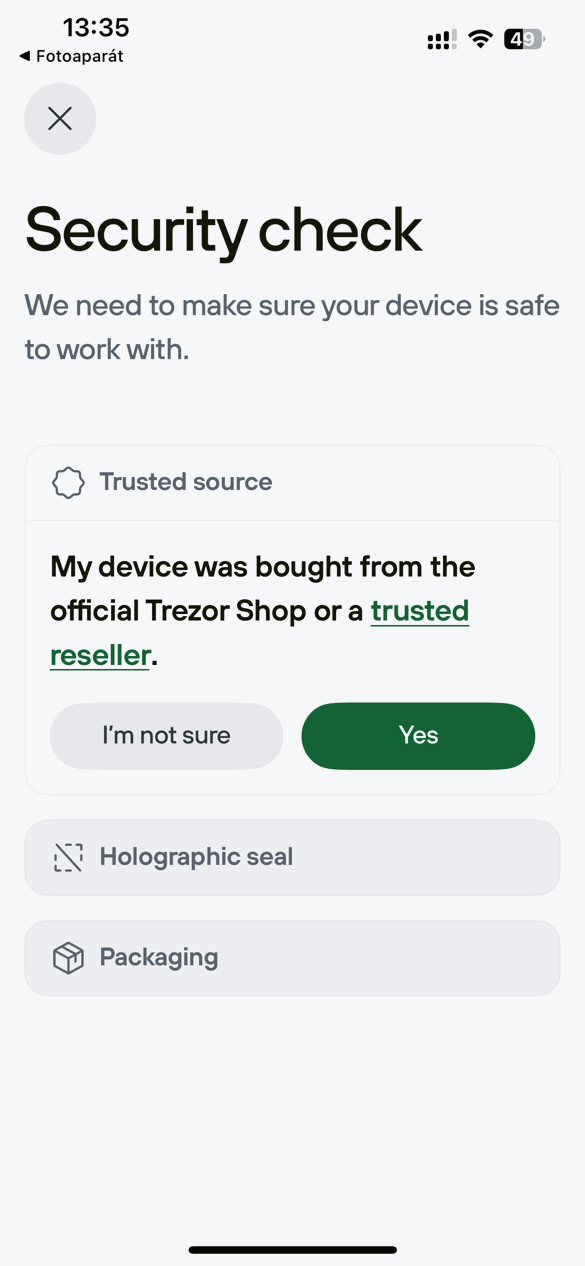The image size is (585, 1266).
Task: Tap the battery indicator showing 49
Action: 523,39
